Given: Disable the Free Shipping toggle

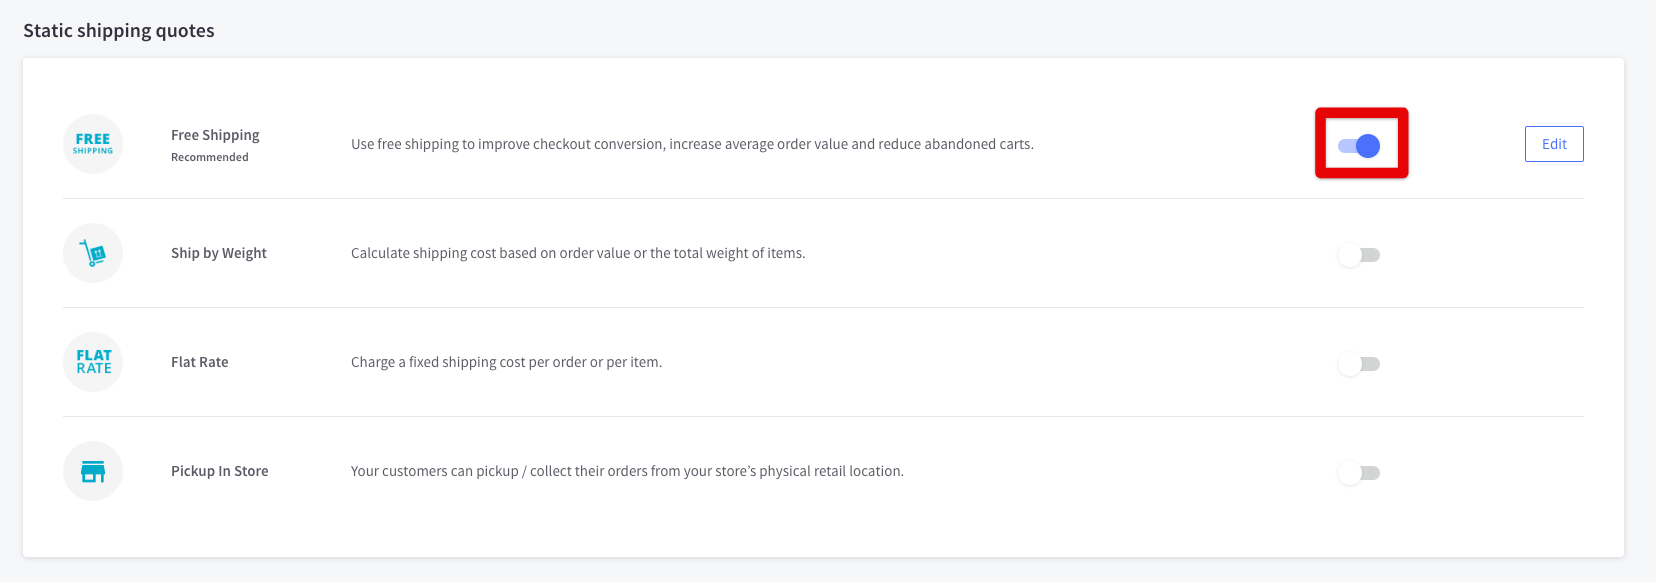Looking at the screenshot, I should (x=1359, y=146).
